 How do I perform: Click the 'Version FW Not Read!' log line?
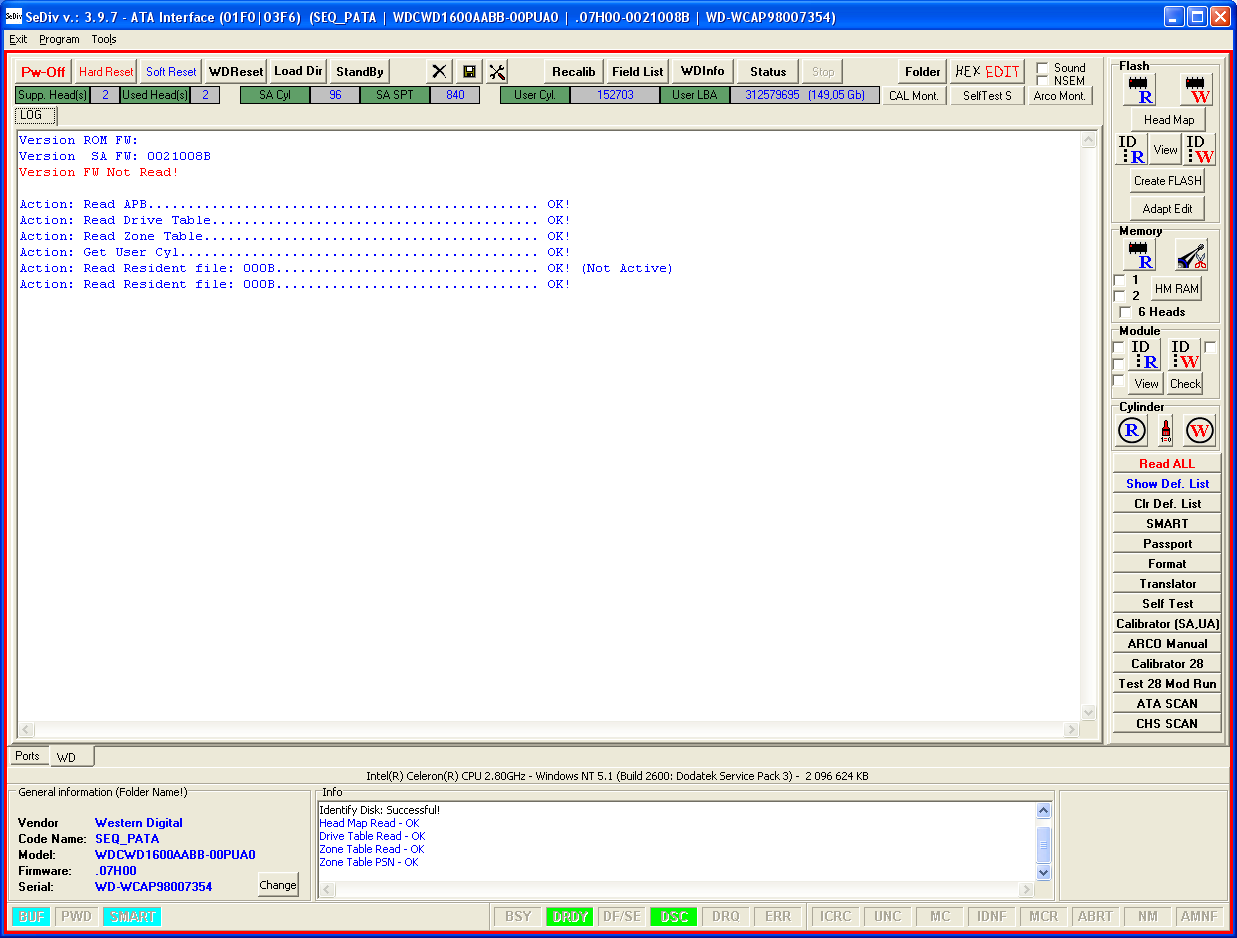coord(99,172)
